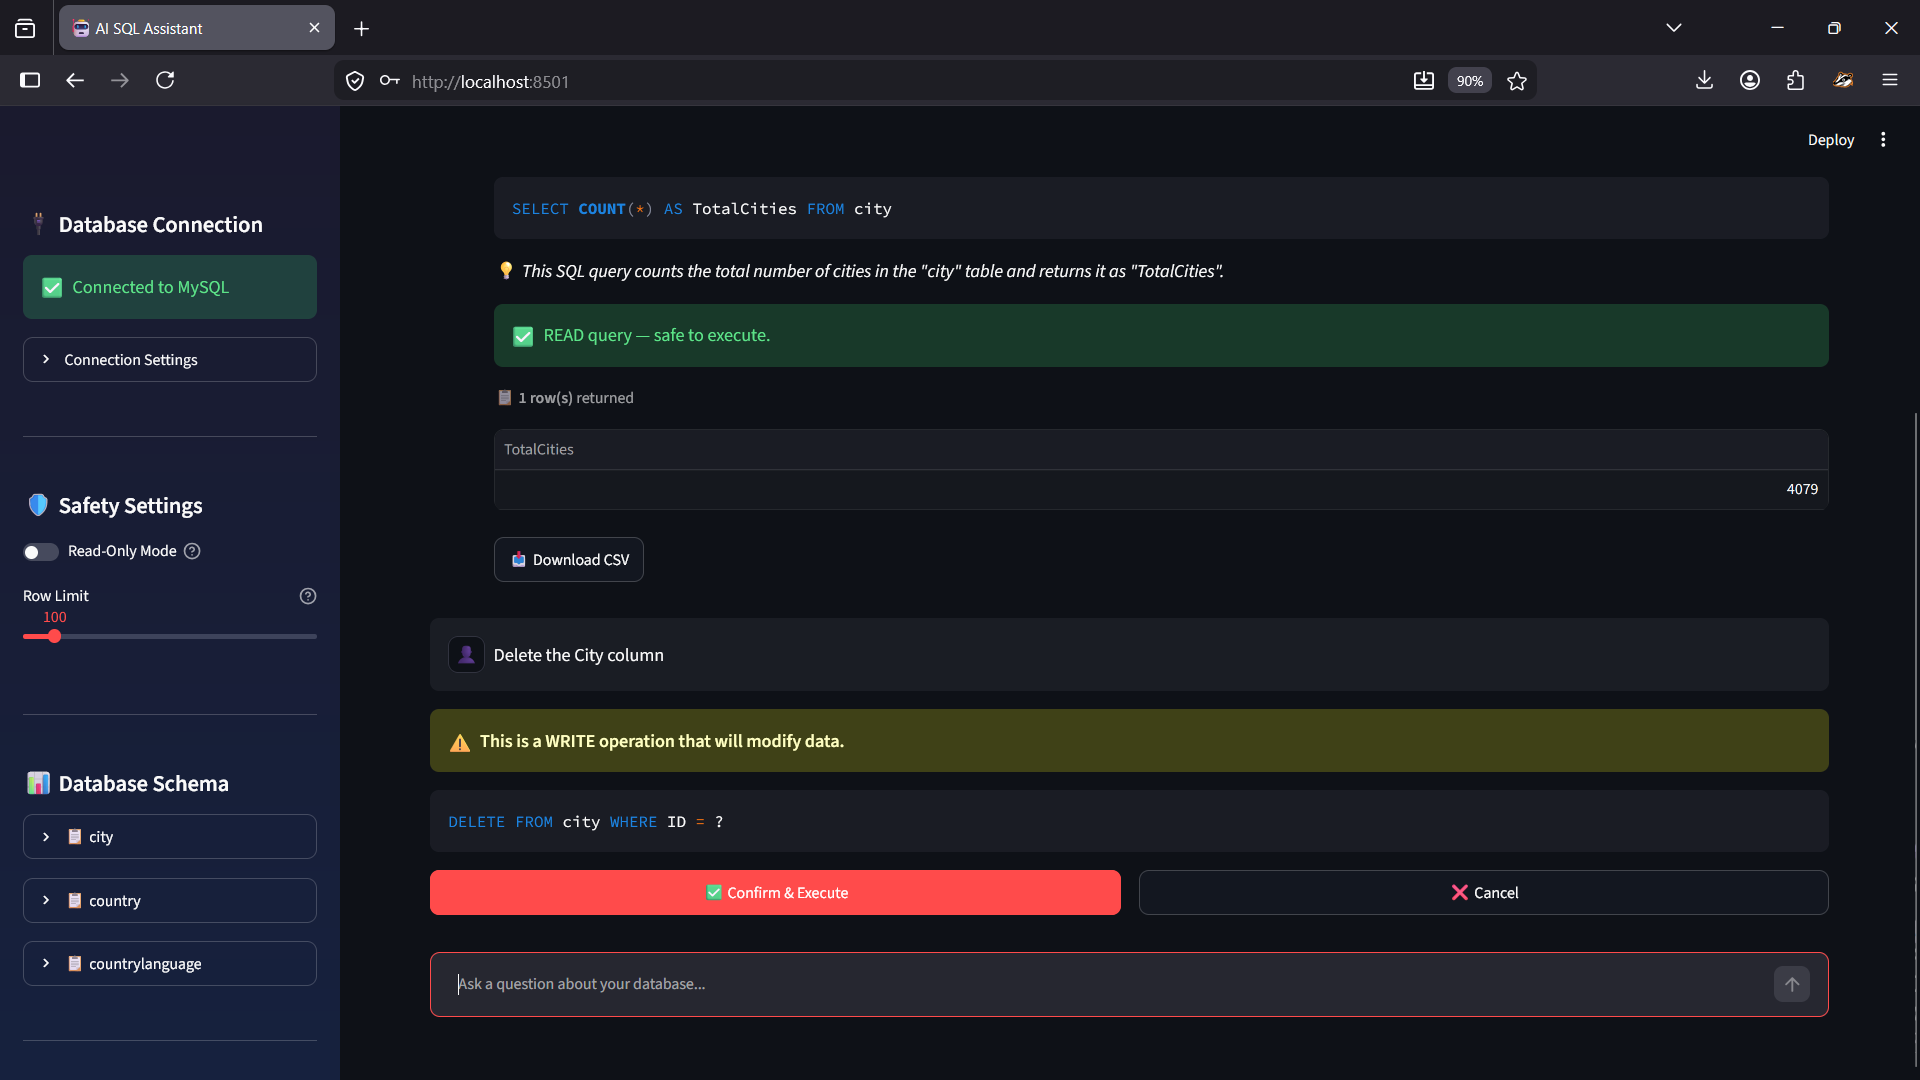Click the user avatar beside Delete the City column
The image size is (1920, 1080).
coord(466,655)
